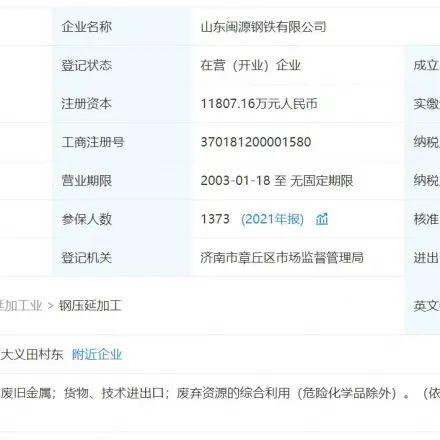
Task: Click industry breadcrumb item 钢压延加工
Action: (90, 305)
